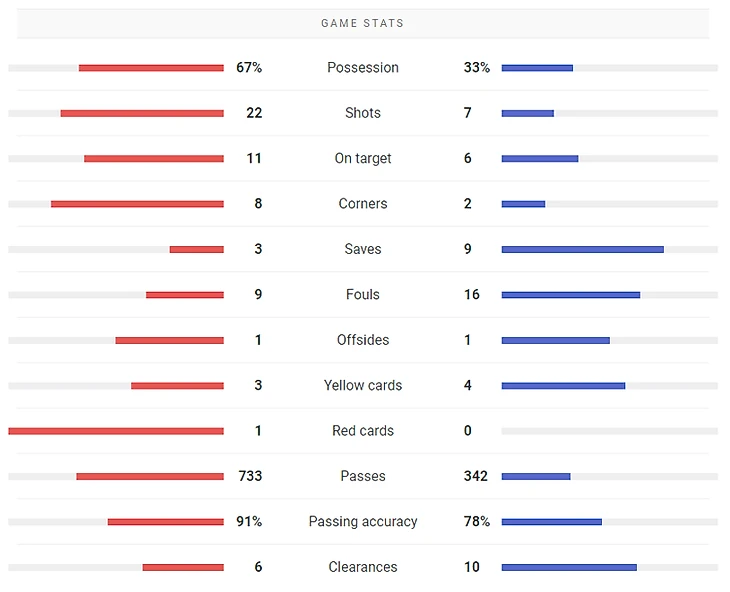Select the Passing accuracy label

click(363, 521)
